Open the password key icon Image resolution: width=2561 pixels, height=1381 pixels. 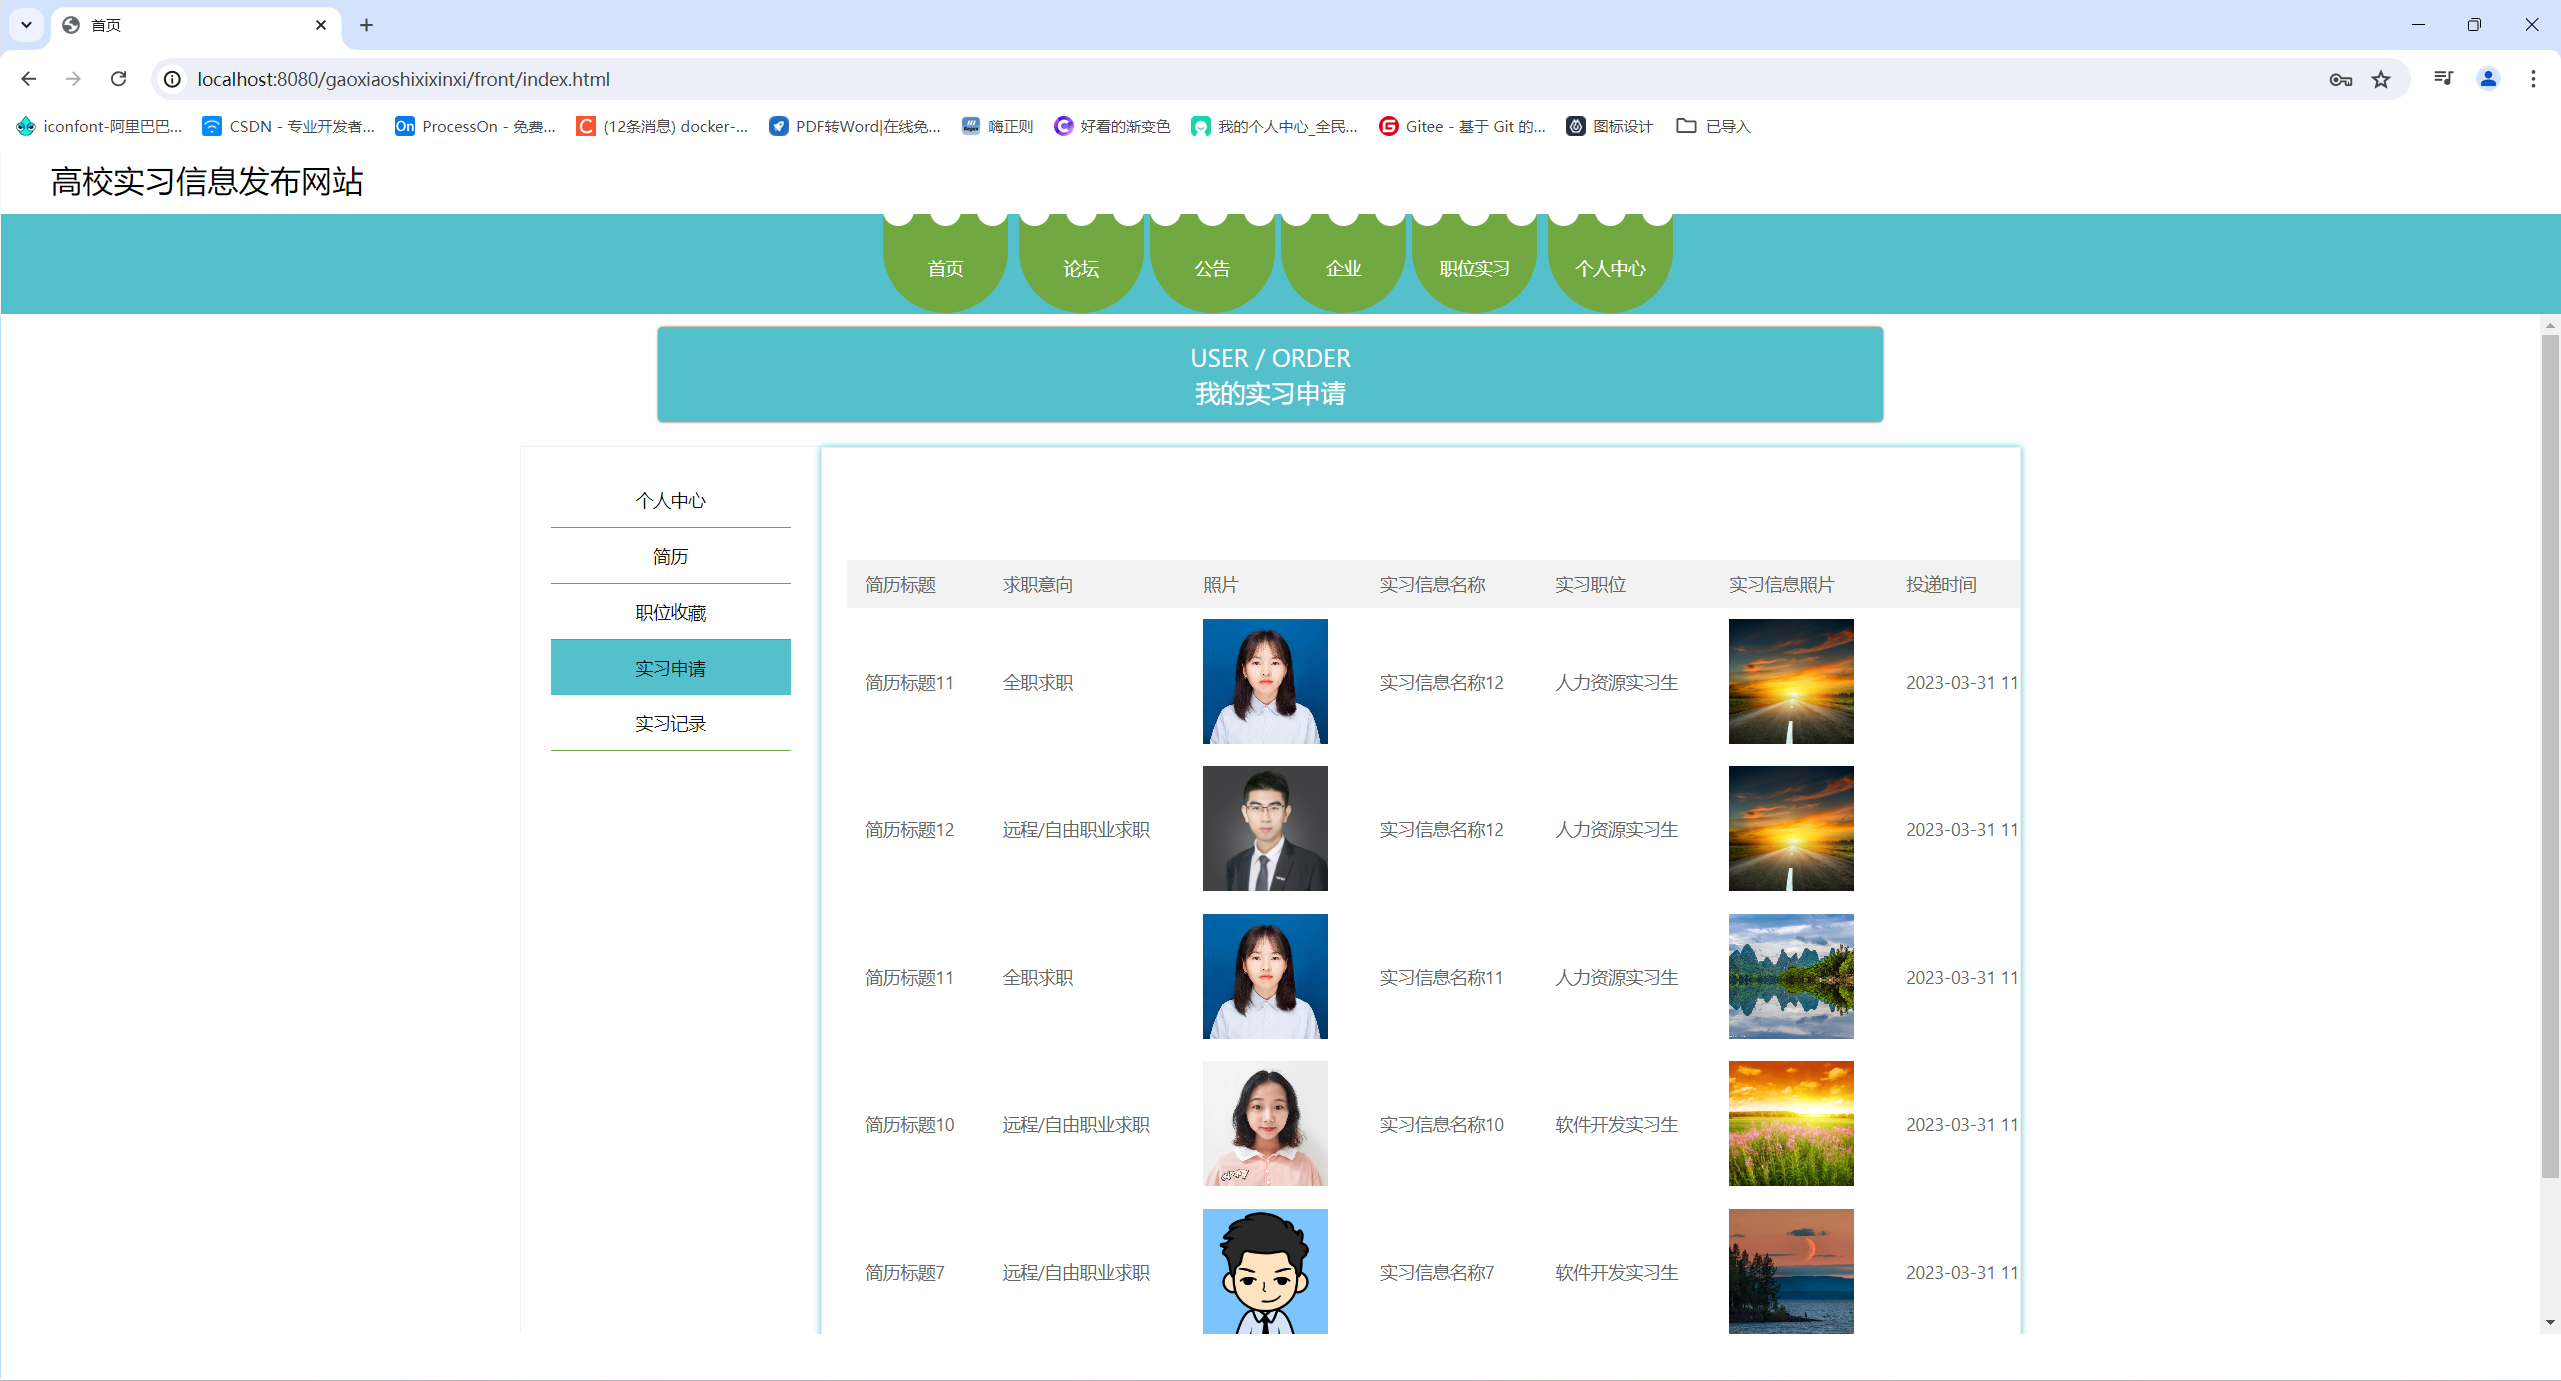2340,79
